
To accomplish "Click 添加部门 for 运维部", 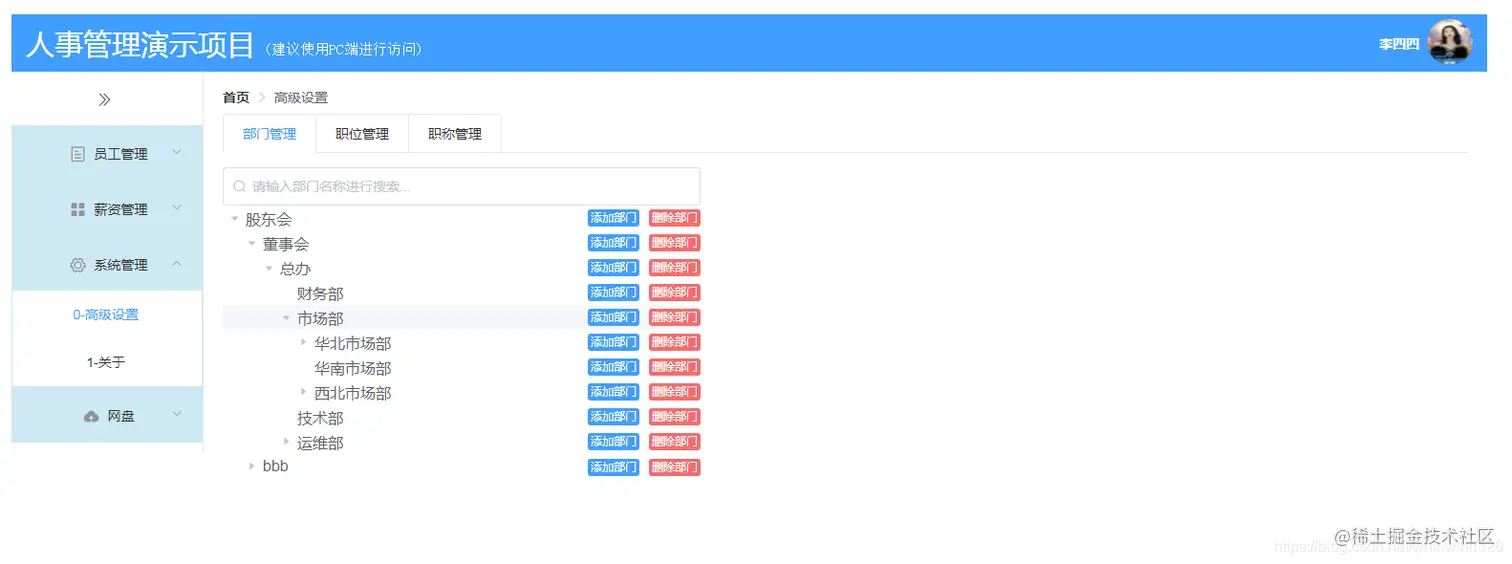I will [x=613, y=442].
